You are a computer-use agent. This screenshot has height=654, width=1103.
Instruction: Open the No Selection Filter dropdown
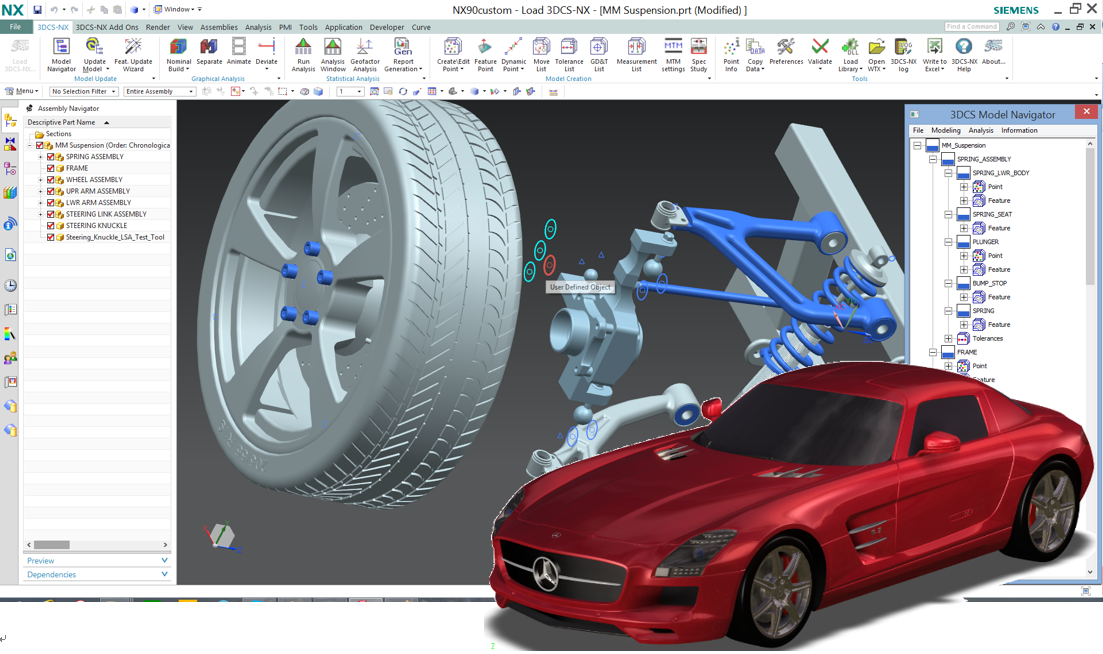pos(83,91)
